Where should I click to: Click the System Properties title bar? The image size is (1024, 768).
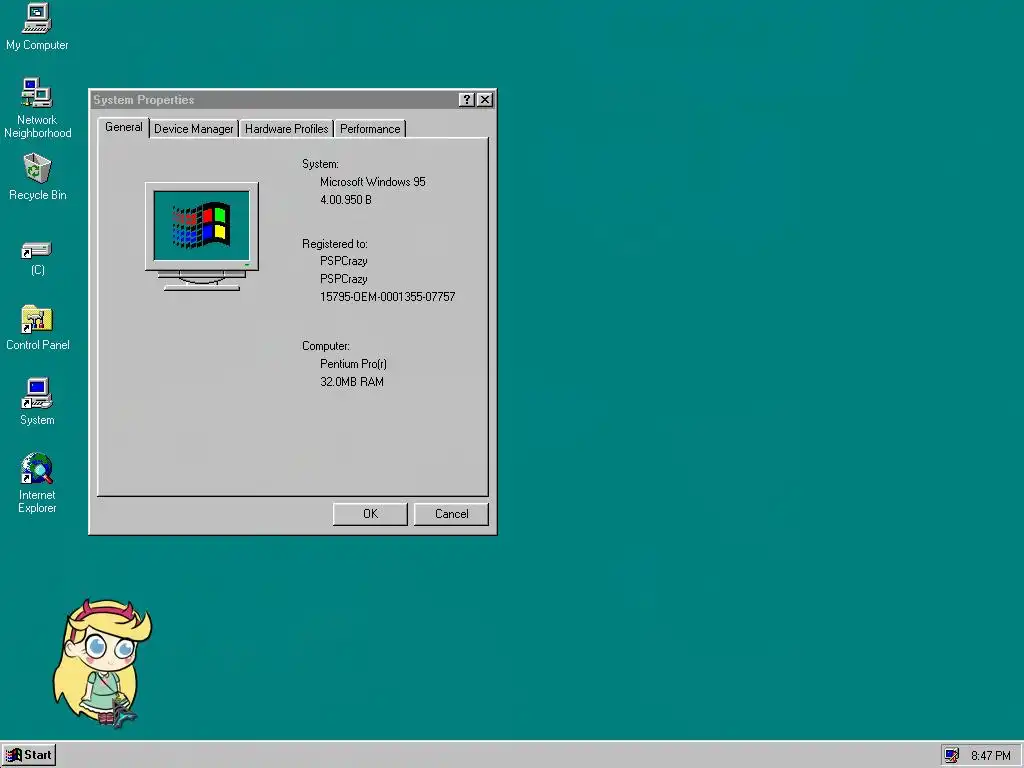[x=274, y=99]
